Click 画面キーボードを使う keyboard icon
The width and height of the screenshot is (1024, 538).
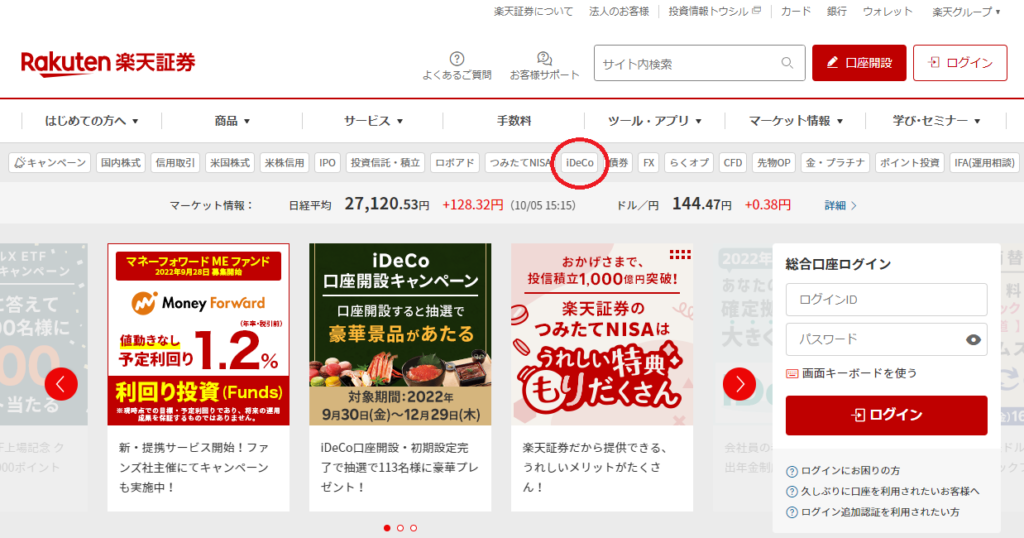tap(792, 373)
